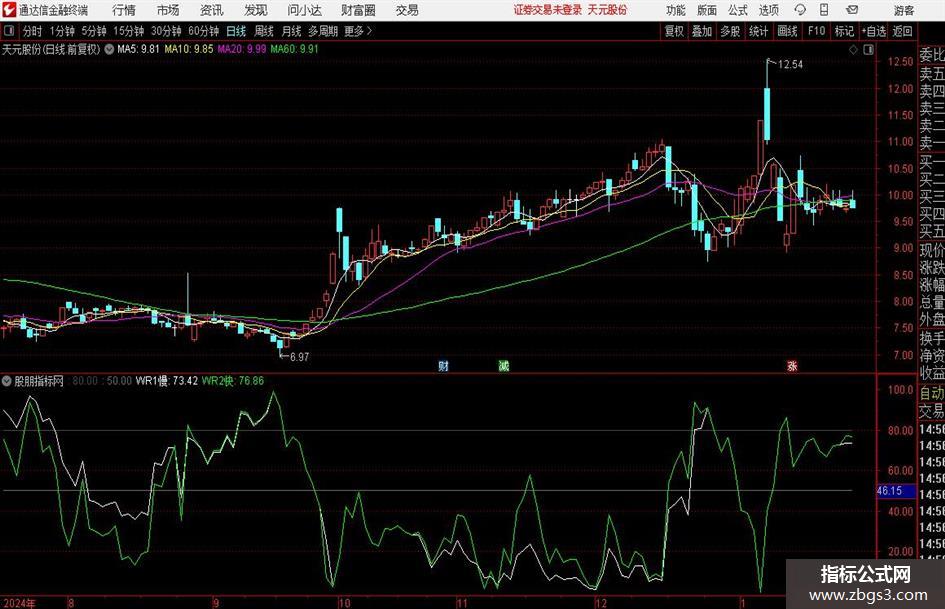Switch to 月线 monthly tab
Image resolution: width=945 pixels, height=609 pixels.
[x=292, y=31]
